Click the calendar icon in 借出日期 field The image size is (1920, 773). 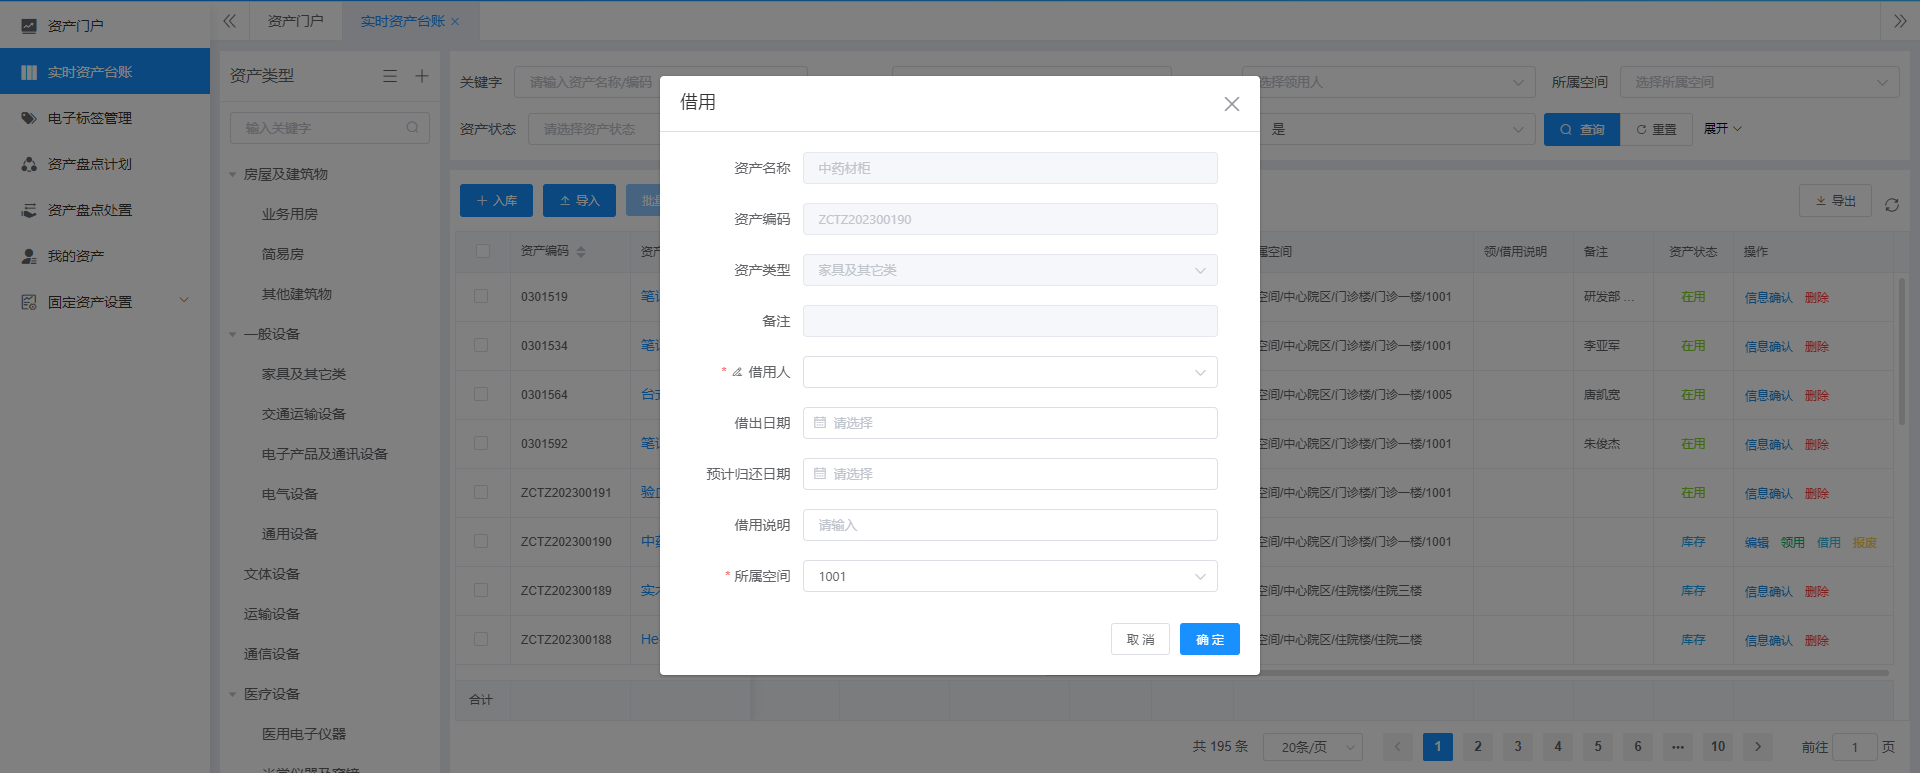820,423
